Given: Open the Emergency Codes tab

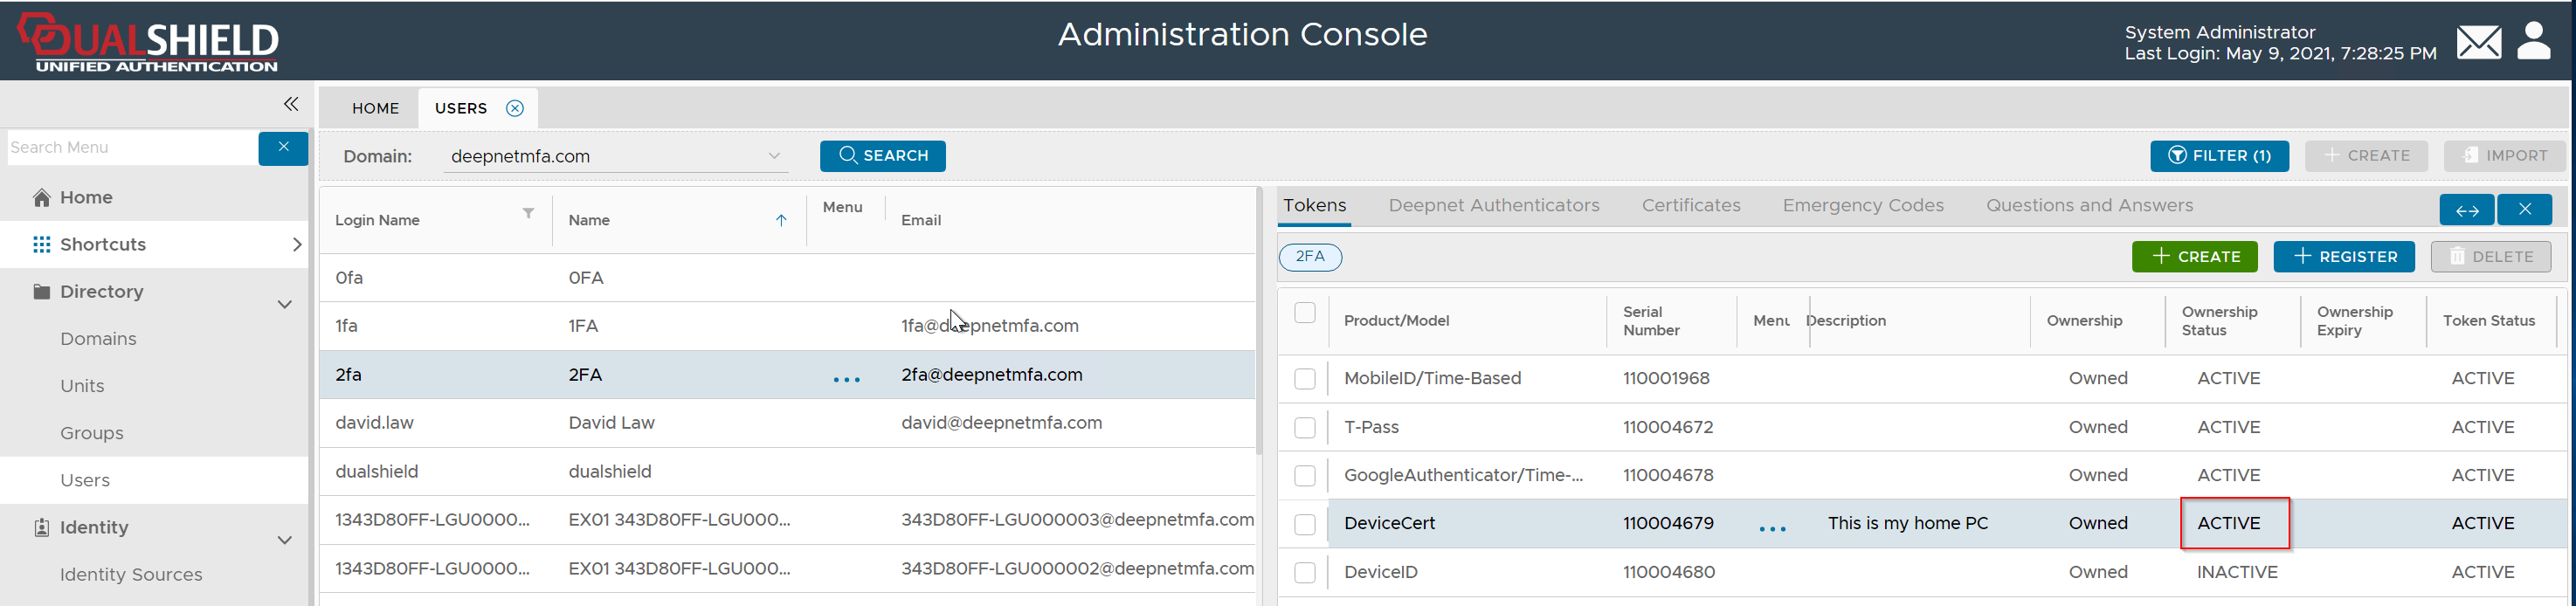Looking at the screenshot, I should tap(1862, 205).
